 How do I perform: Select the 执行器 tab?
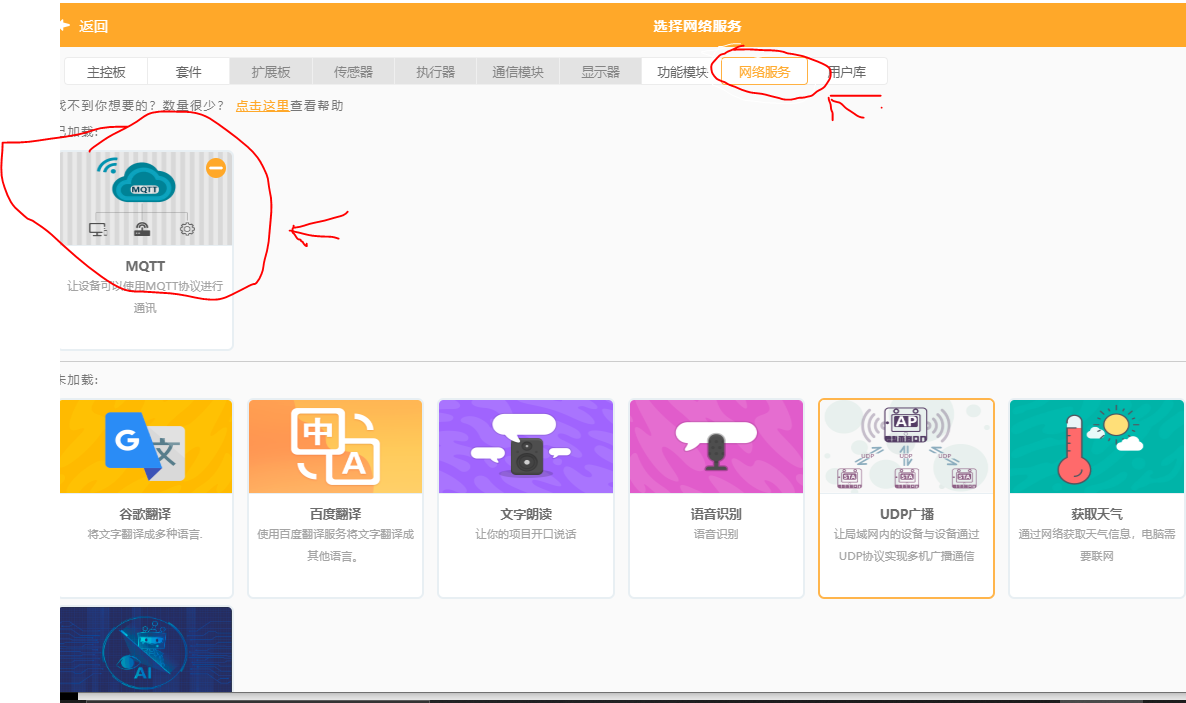click(436, 72)
